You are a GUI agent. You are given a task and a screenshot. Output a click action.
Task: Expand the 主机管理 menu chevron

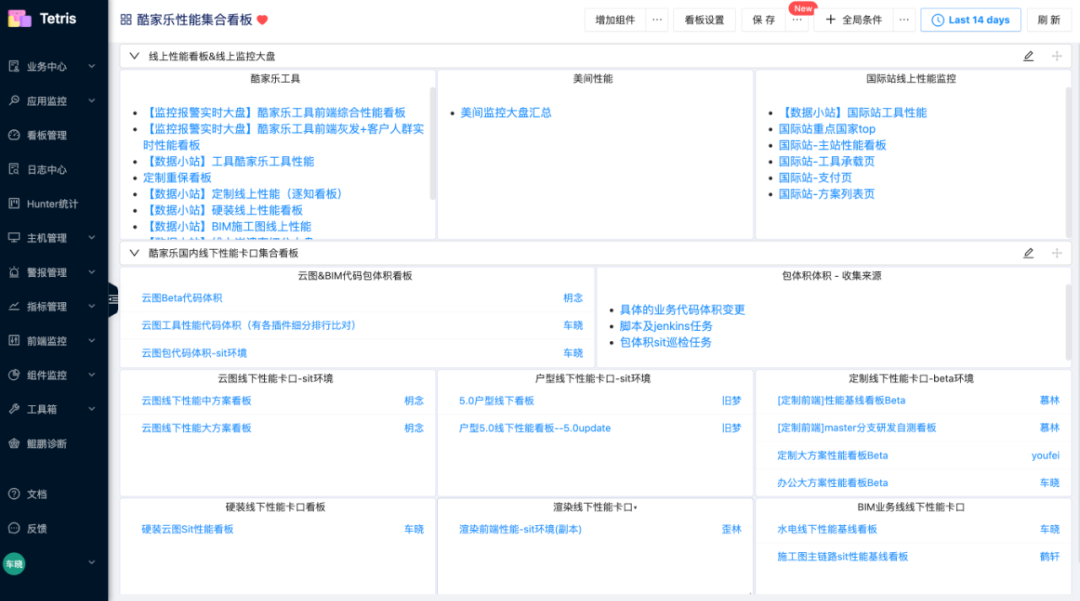92,238
